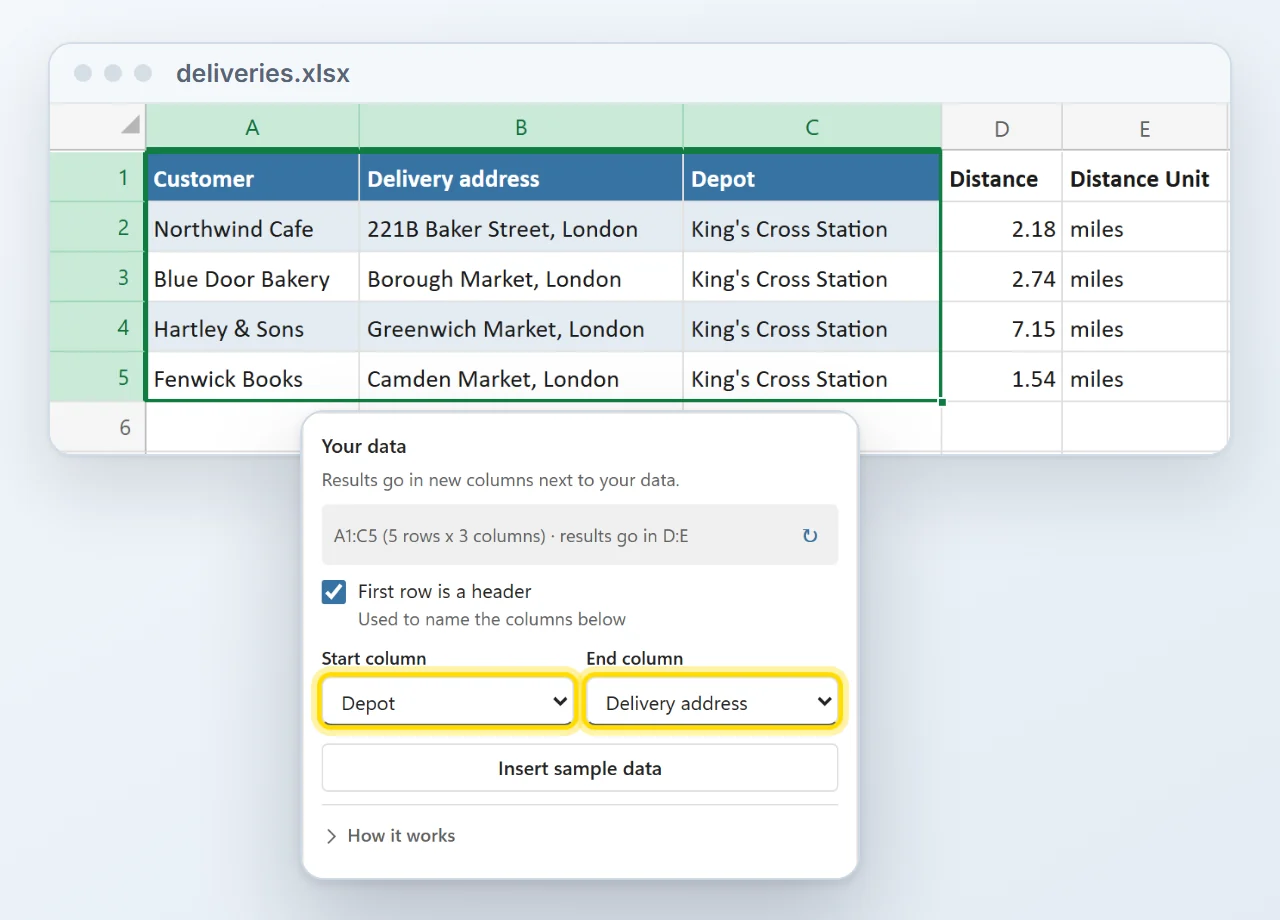Click the select-all corner triangle
The image size is (1280, 920).
(130, 125)
